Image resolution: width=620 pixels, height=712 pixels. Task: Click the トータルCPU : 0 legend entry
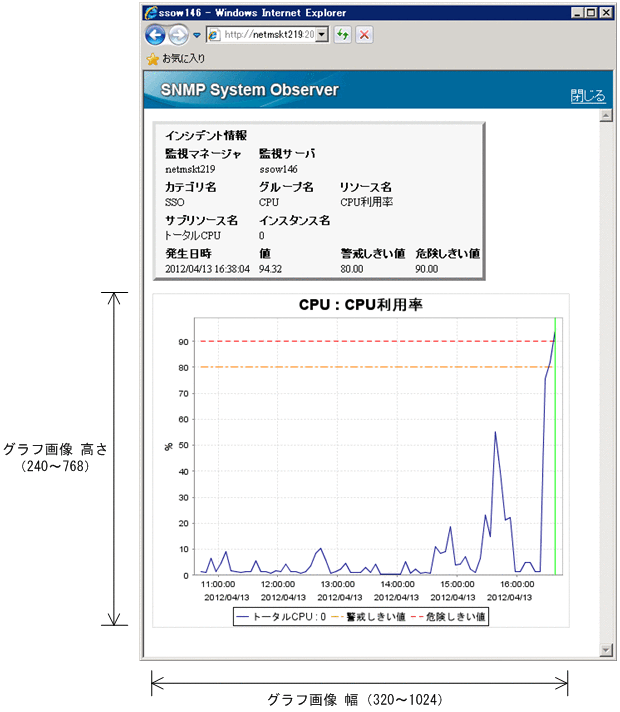tap(281, 617)
